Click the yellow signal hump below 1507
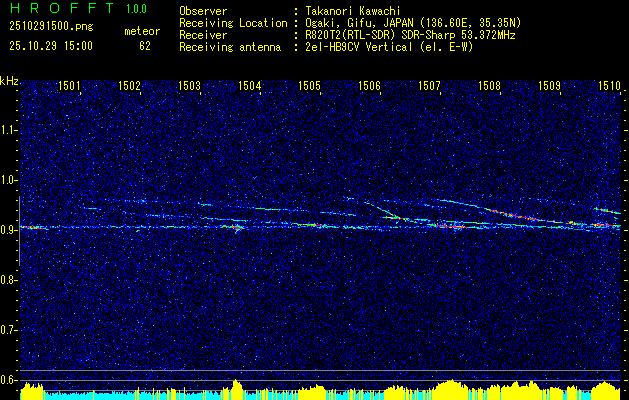This screenshot has height=400, width=629. point(450,388)
